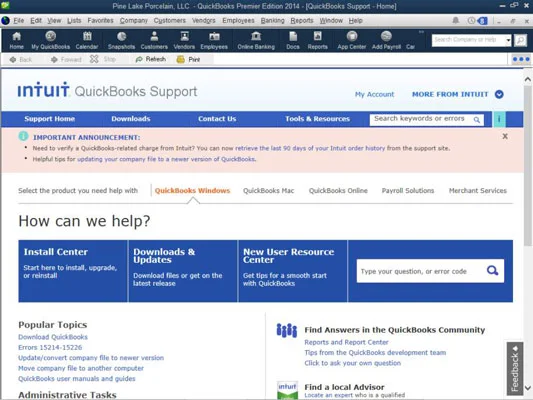The height and width of the screenshot is (400, 533).
Task: Expand the More From Intuit dropdown arrow
Action: [499, 94]
